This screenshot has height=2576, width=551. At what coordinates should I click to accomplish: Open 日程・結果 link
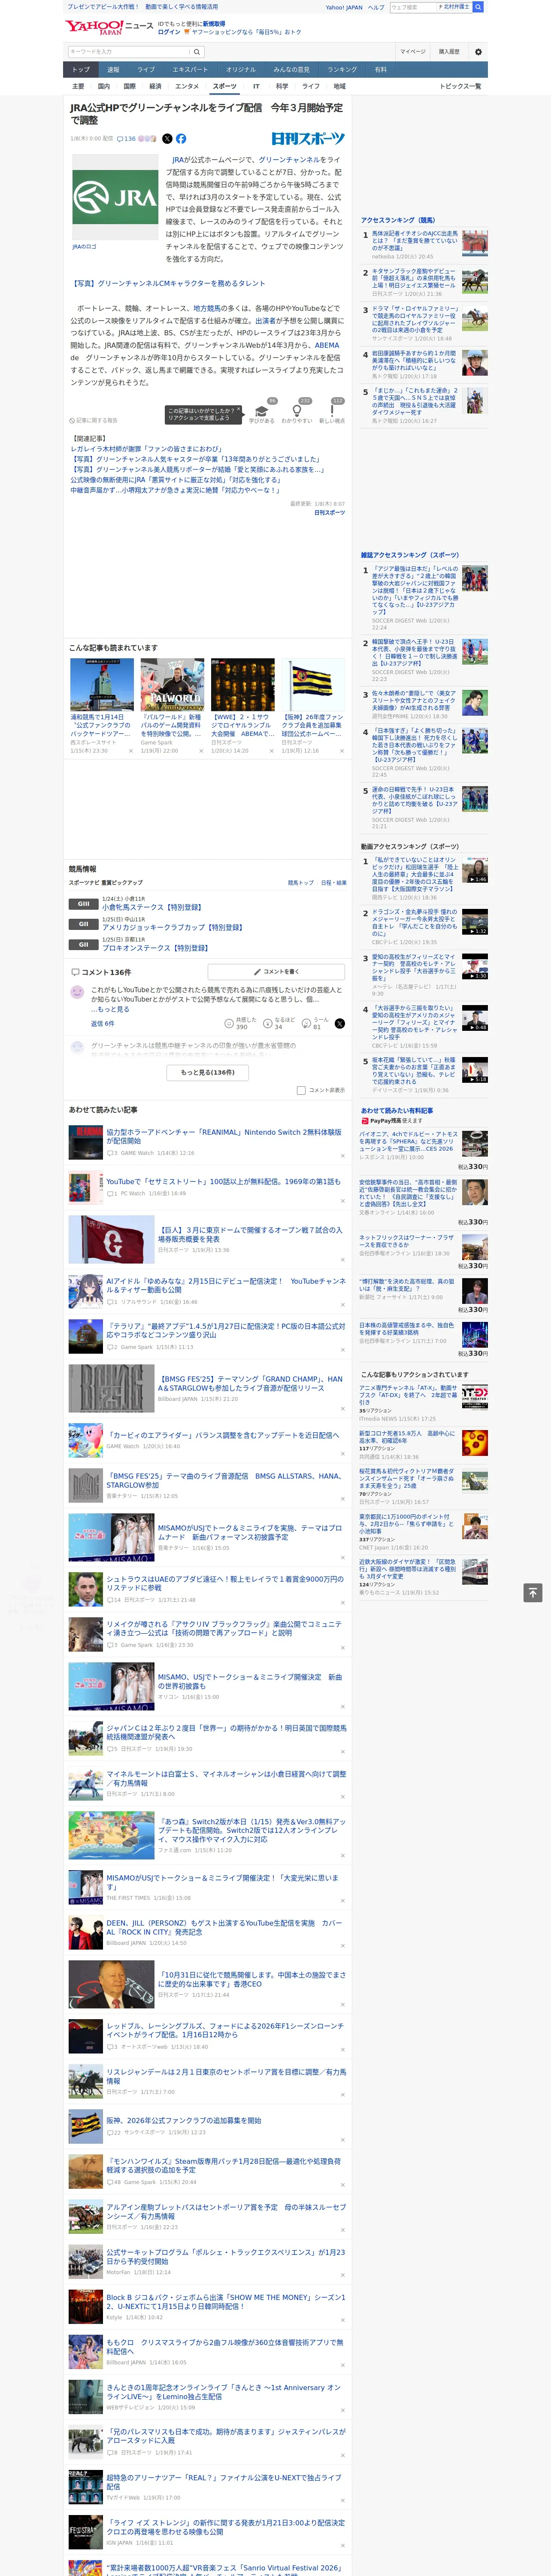pyautogui.click(x=334, y=883)
